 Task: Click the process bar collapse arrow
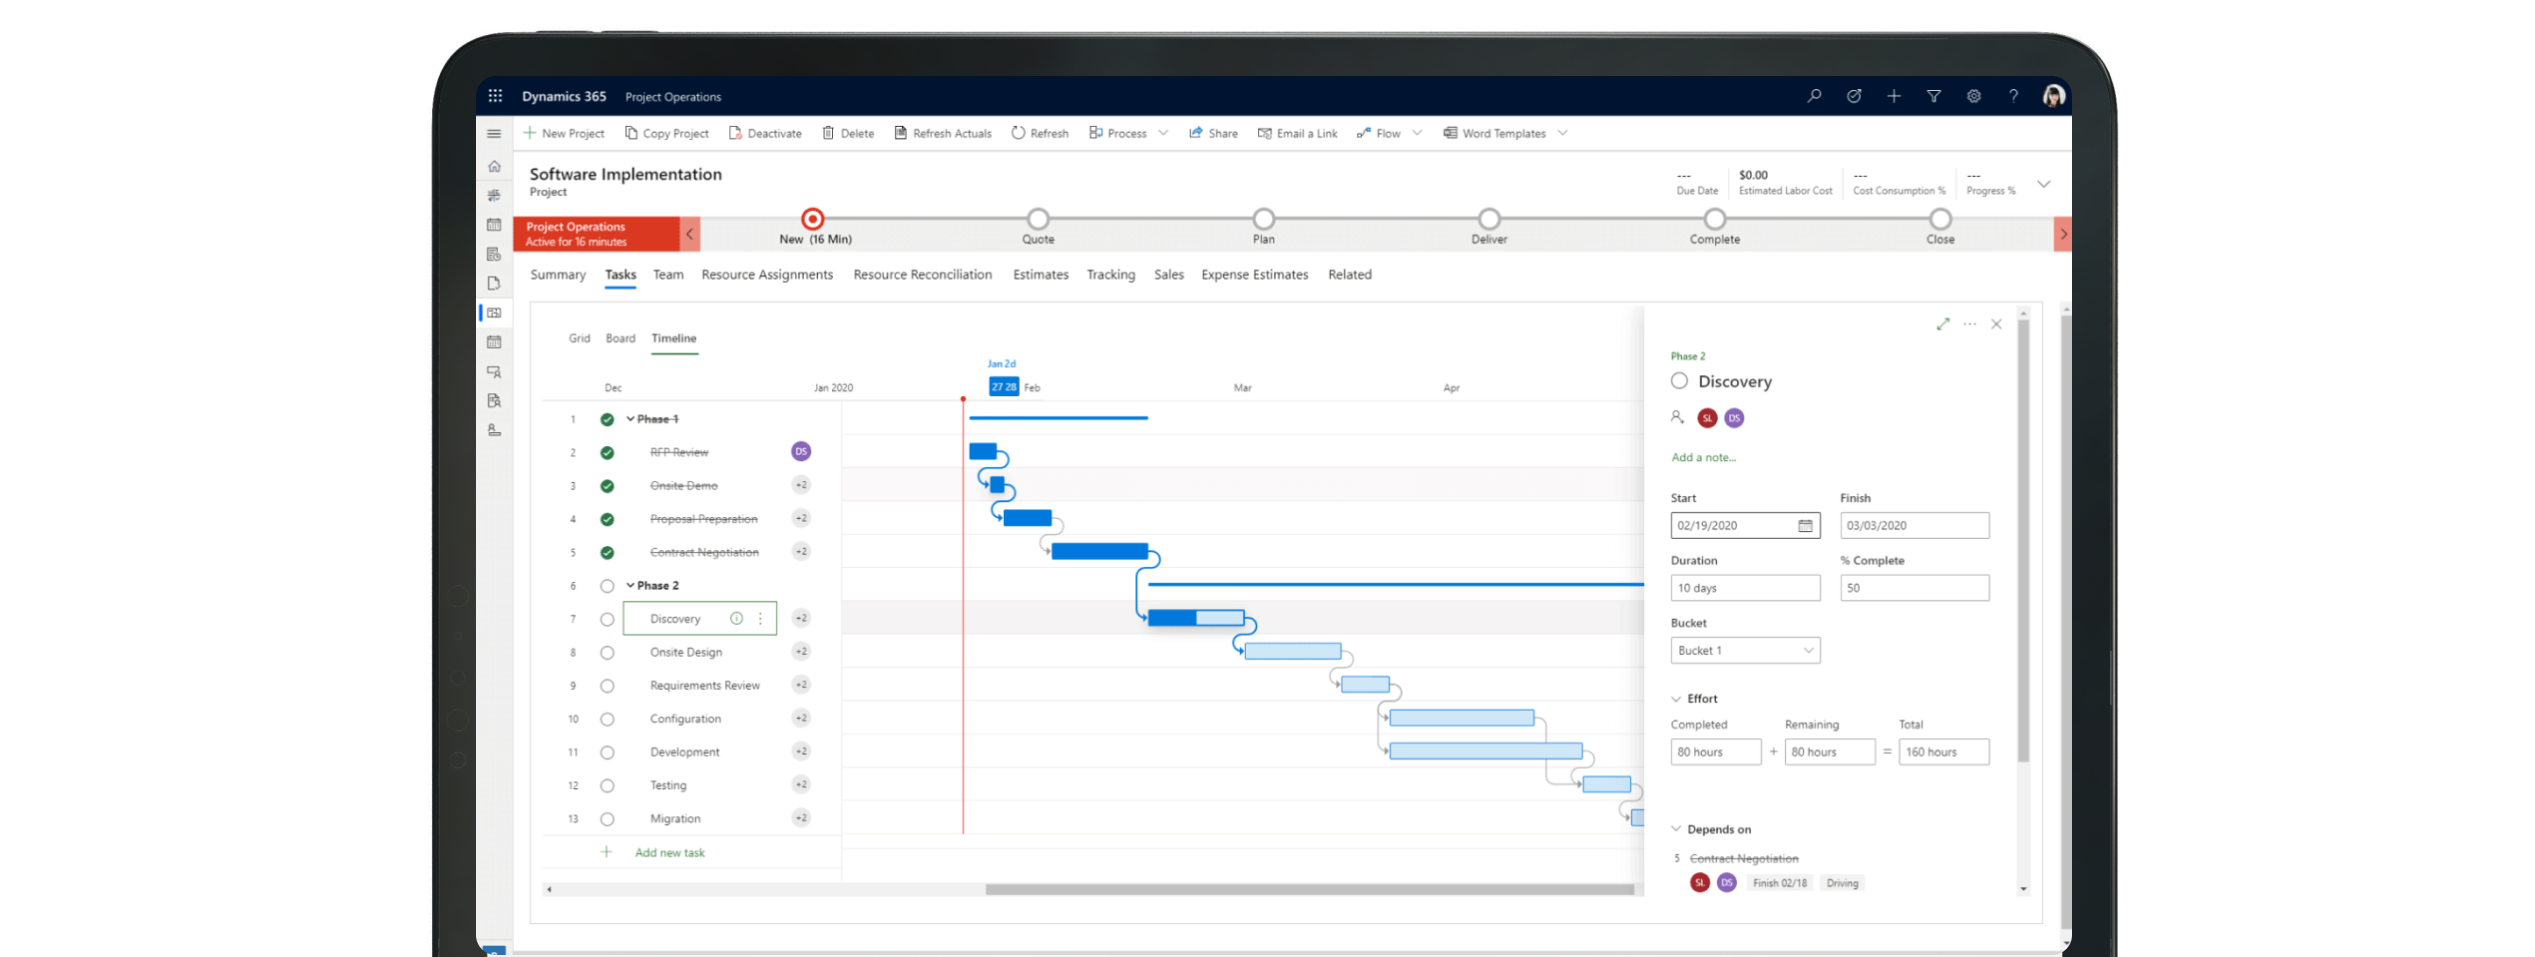tap(689, 234)
